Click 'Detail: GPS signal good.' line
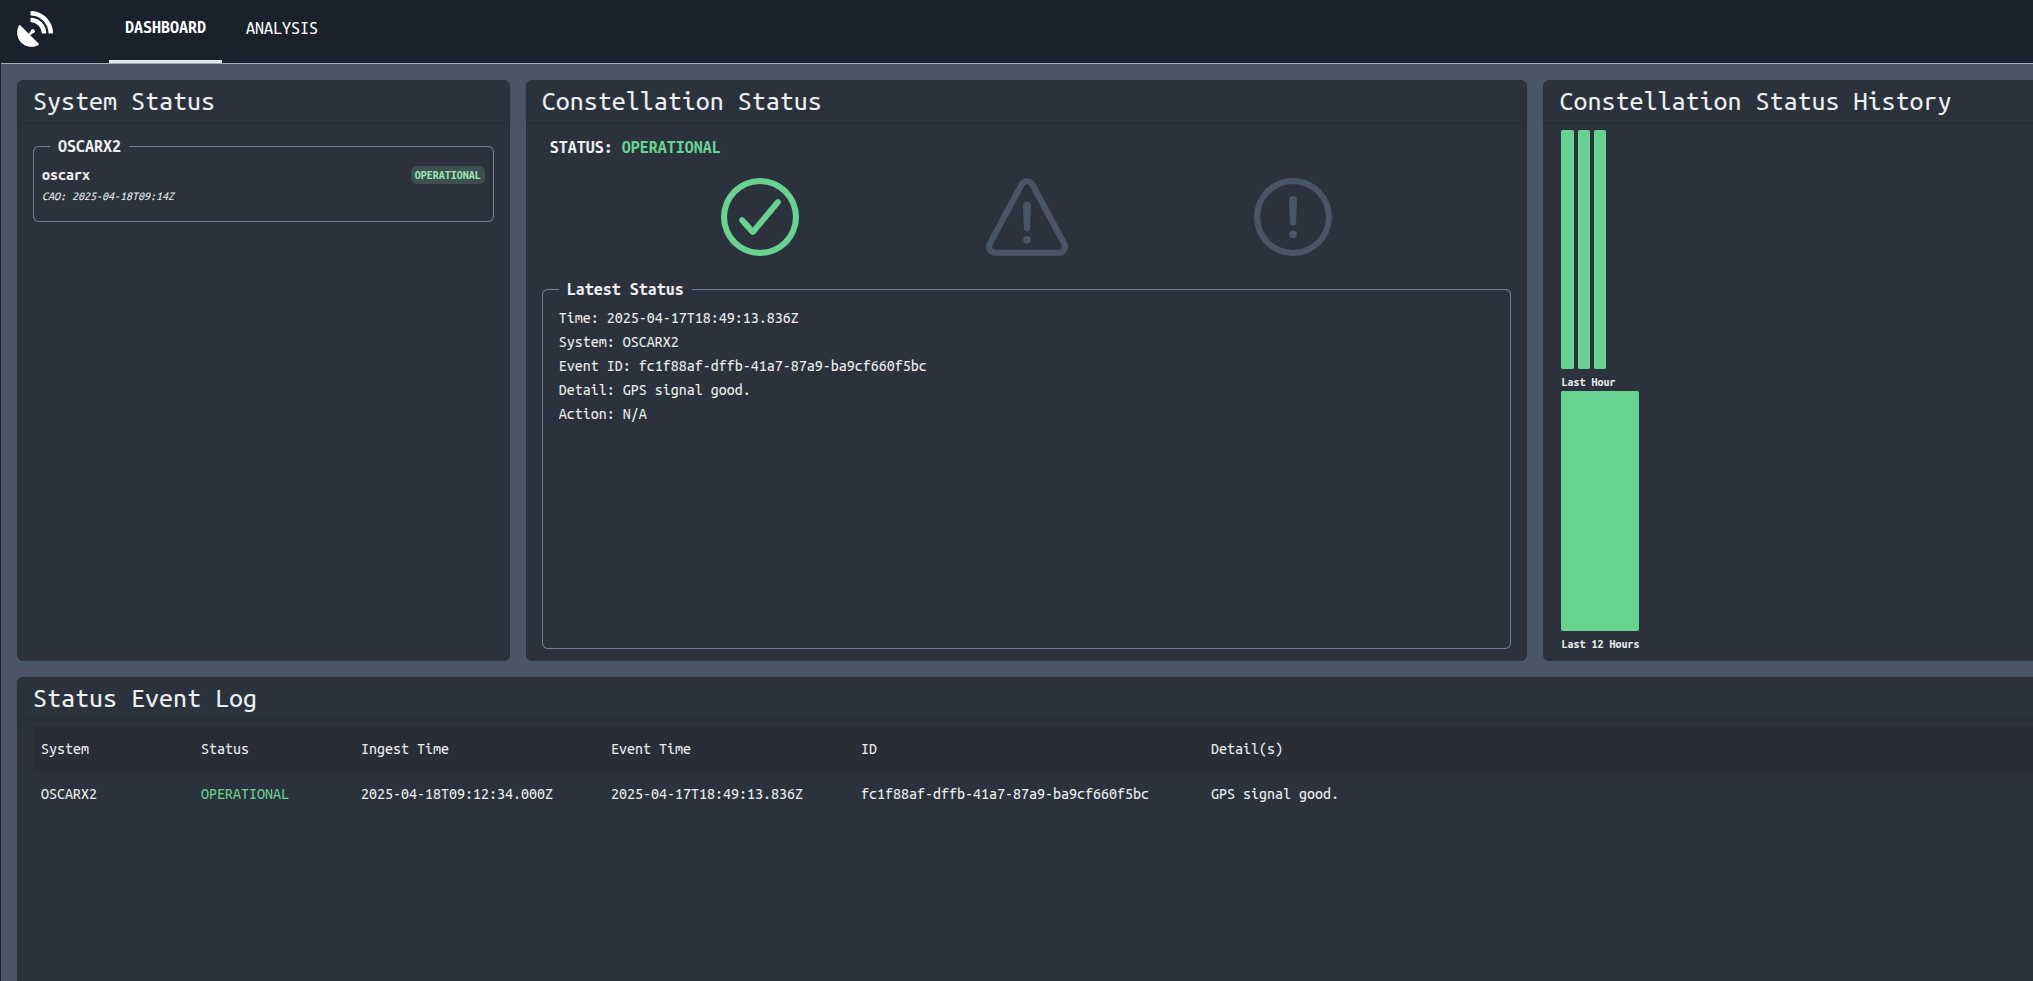Viewport: 2033px width, 981px height. coord(654,390)
